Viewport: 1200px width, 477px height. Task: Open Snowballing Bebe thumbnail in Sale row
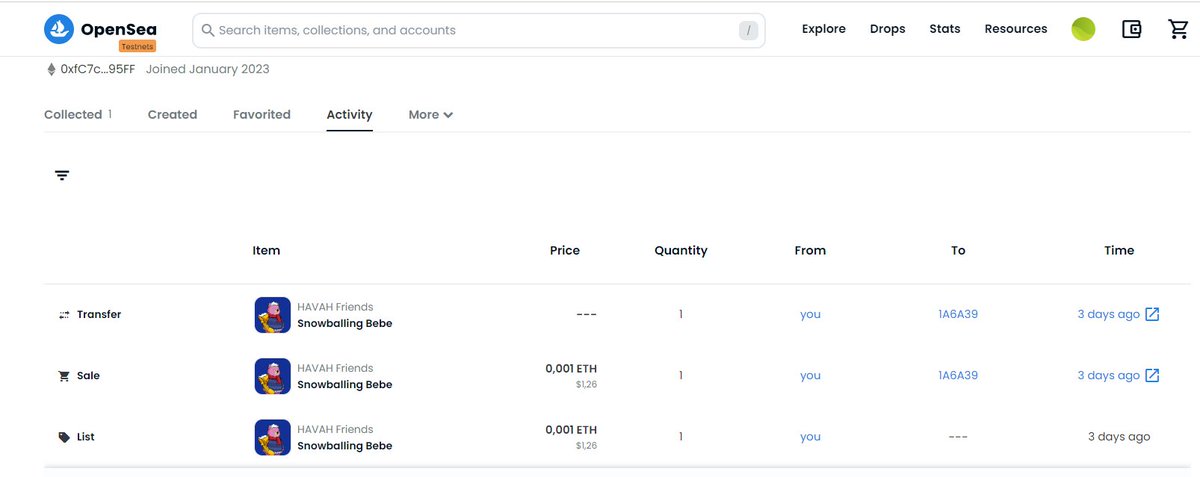click(x=272, y=376)
